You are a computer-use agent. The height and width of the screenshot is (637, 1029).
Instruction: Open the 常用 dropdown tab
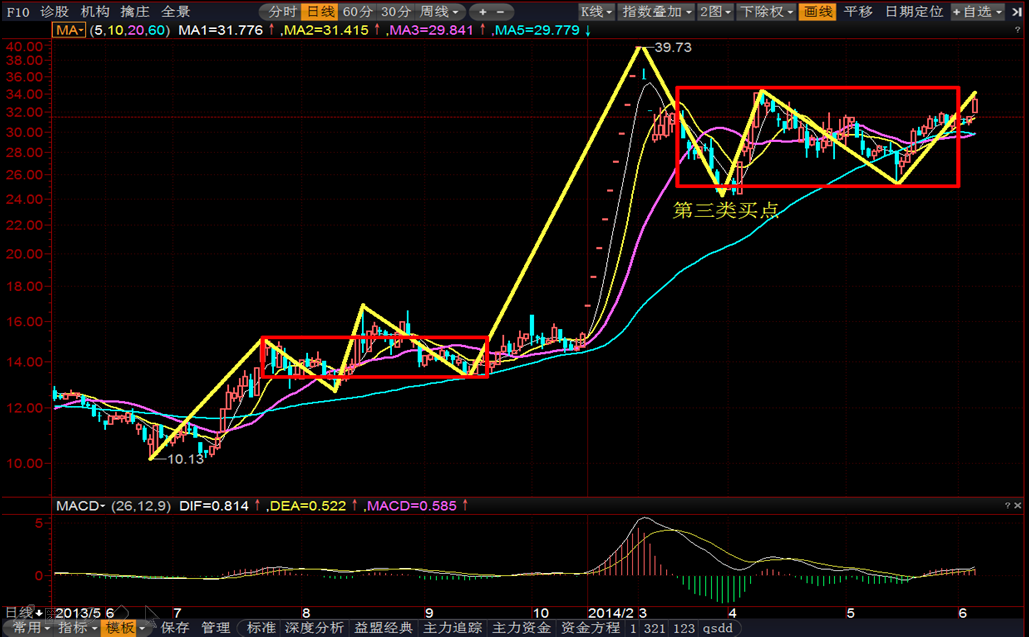[x=31, y=628]
